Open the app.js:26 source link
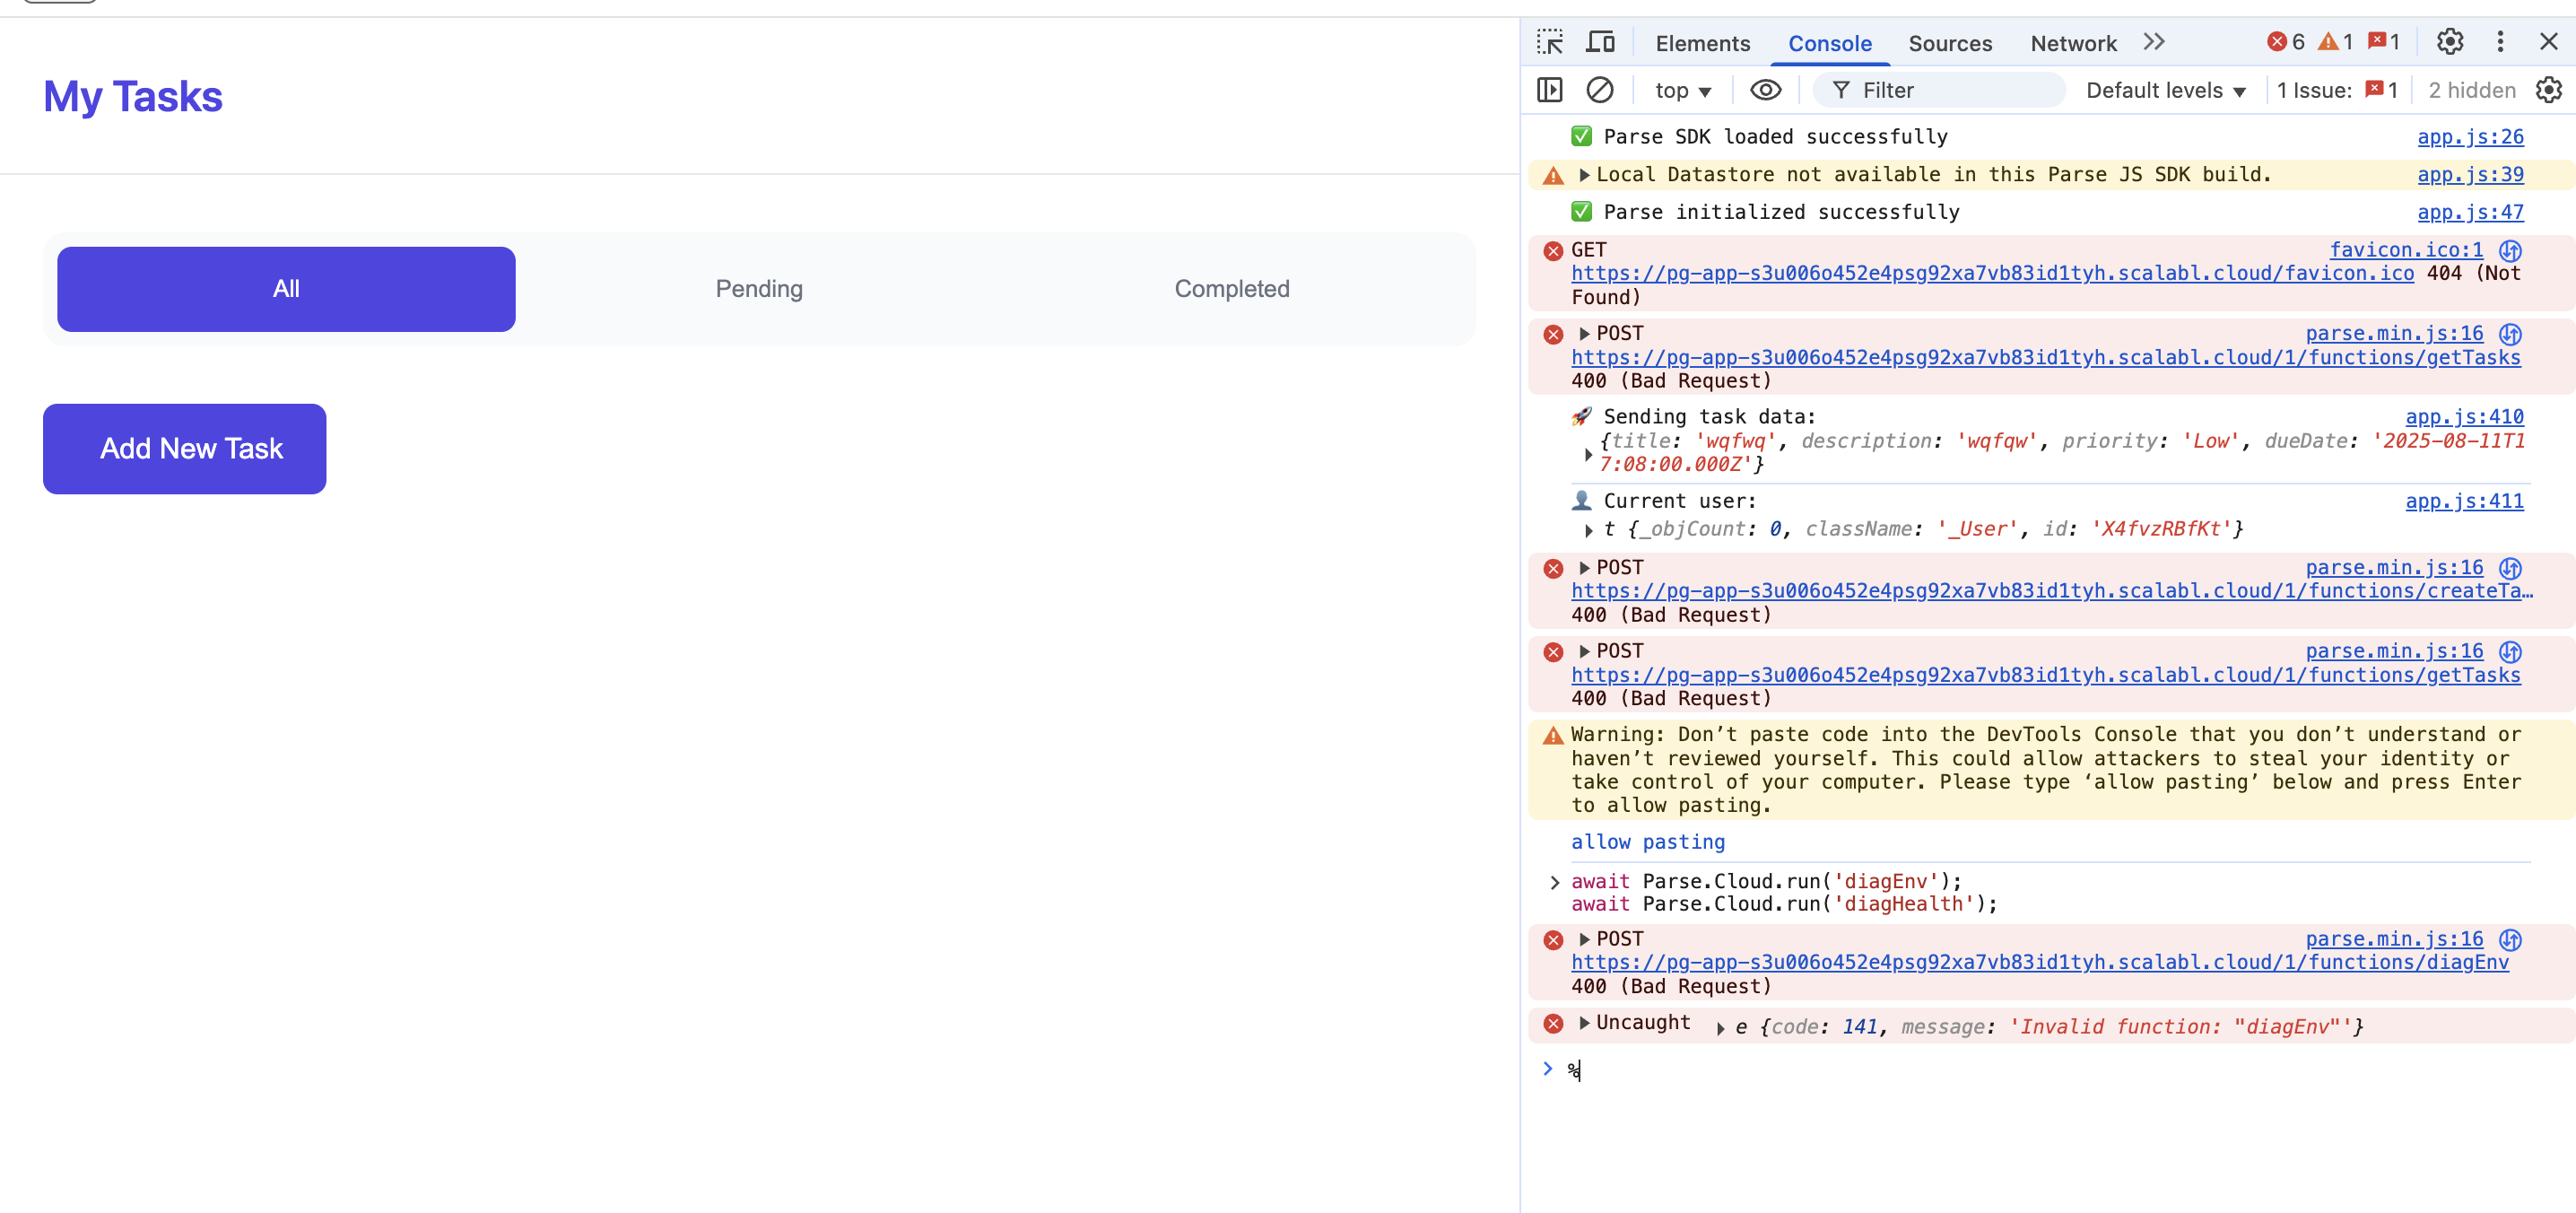The image size is (2576, 1213). (2470, 137)
